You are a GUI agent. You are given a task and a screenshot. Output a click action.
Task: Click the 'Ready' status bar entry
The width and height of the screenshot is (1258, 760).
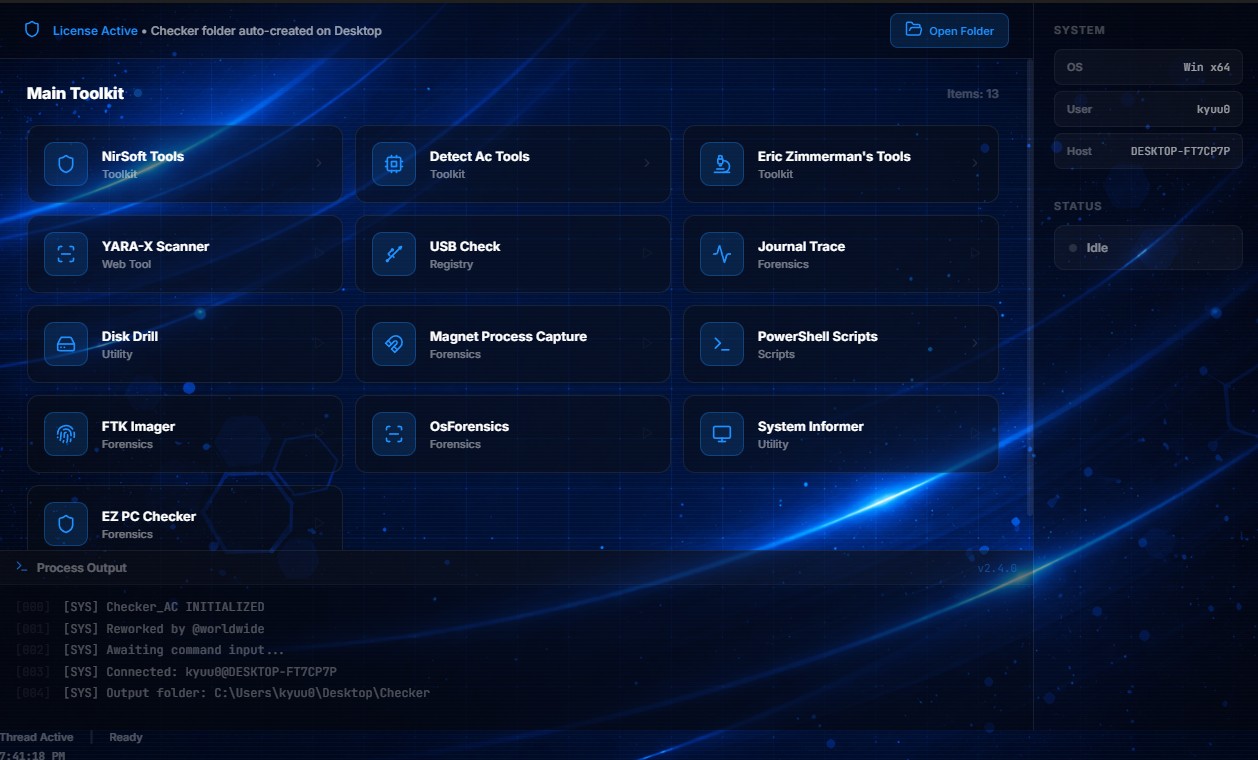click(x=126, y=737)
